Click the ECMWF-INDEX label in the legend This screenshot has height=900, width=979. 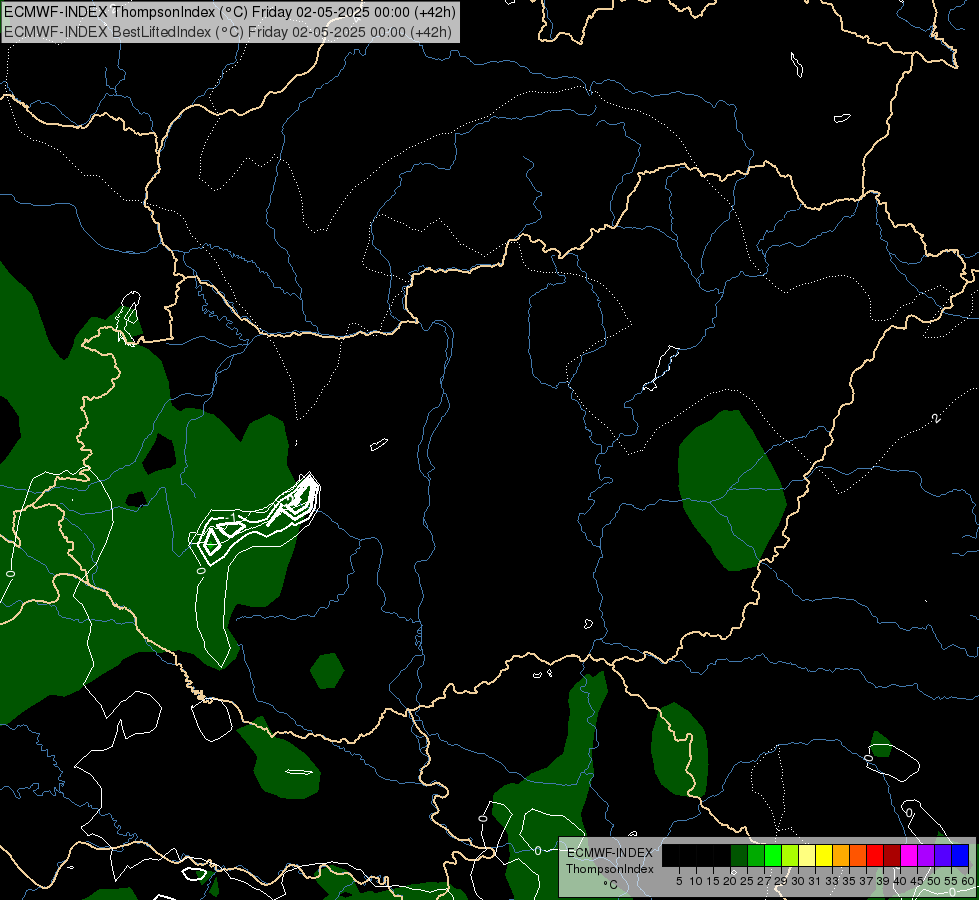[610, 853]
